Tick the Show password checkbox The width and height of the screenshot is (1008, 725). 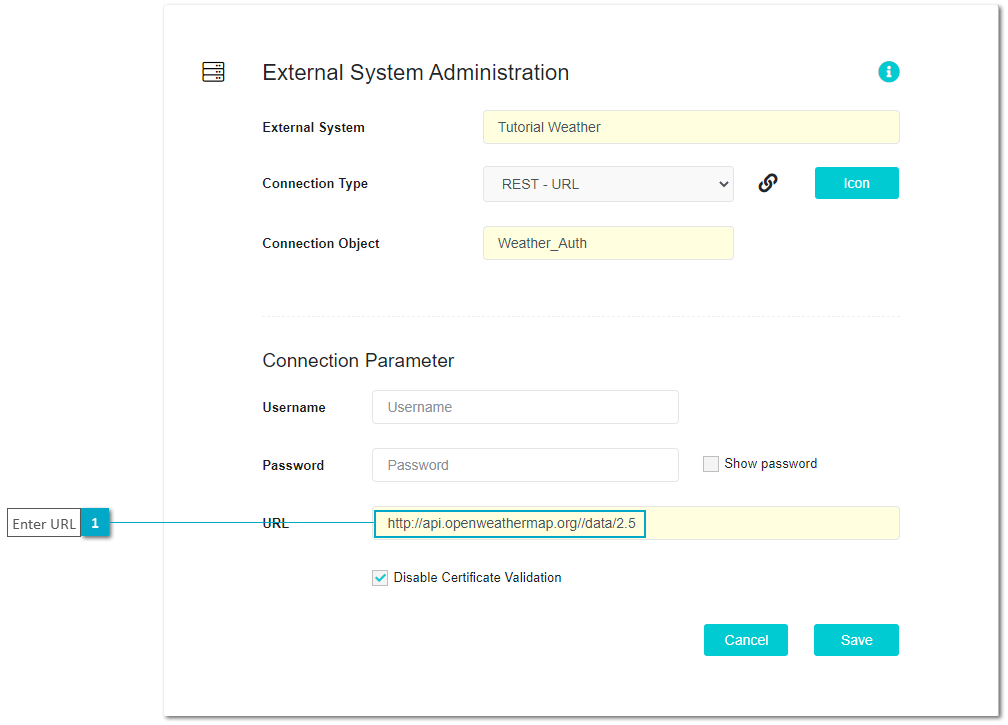point(710,464)
